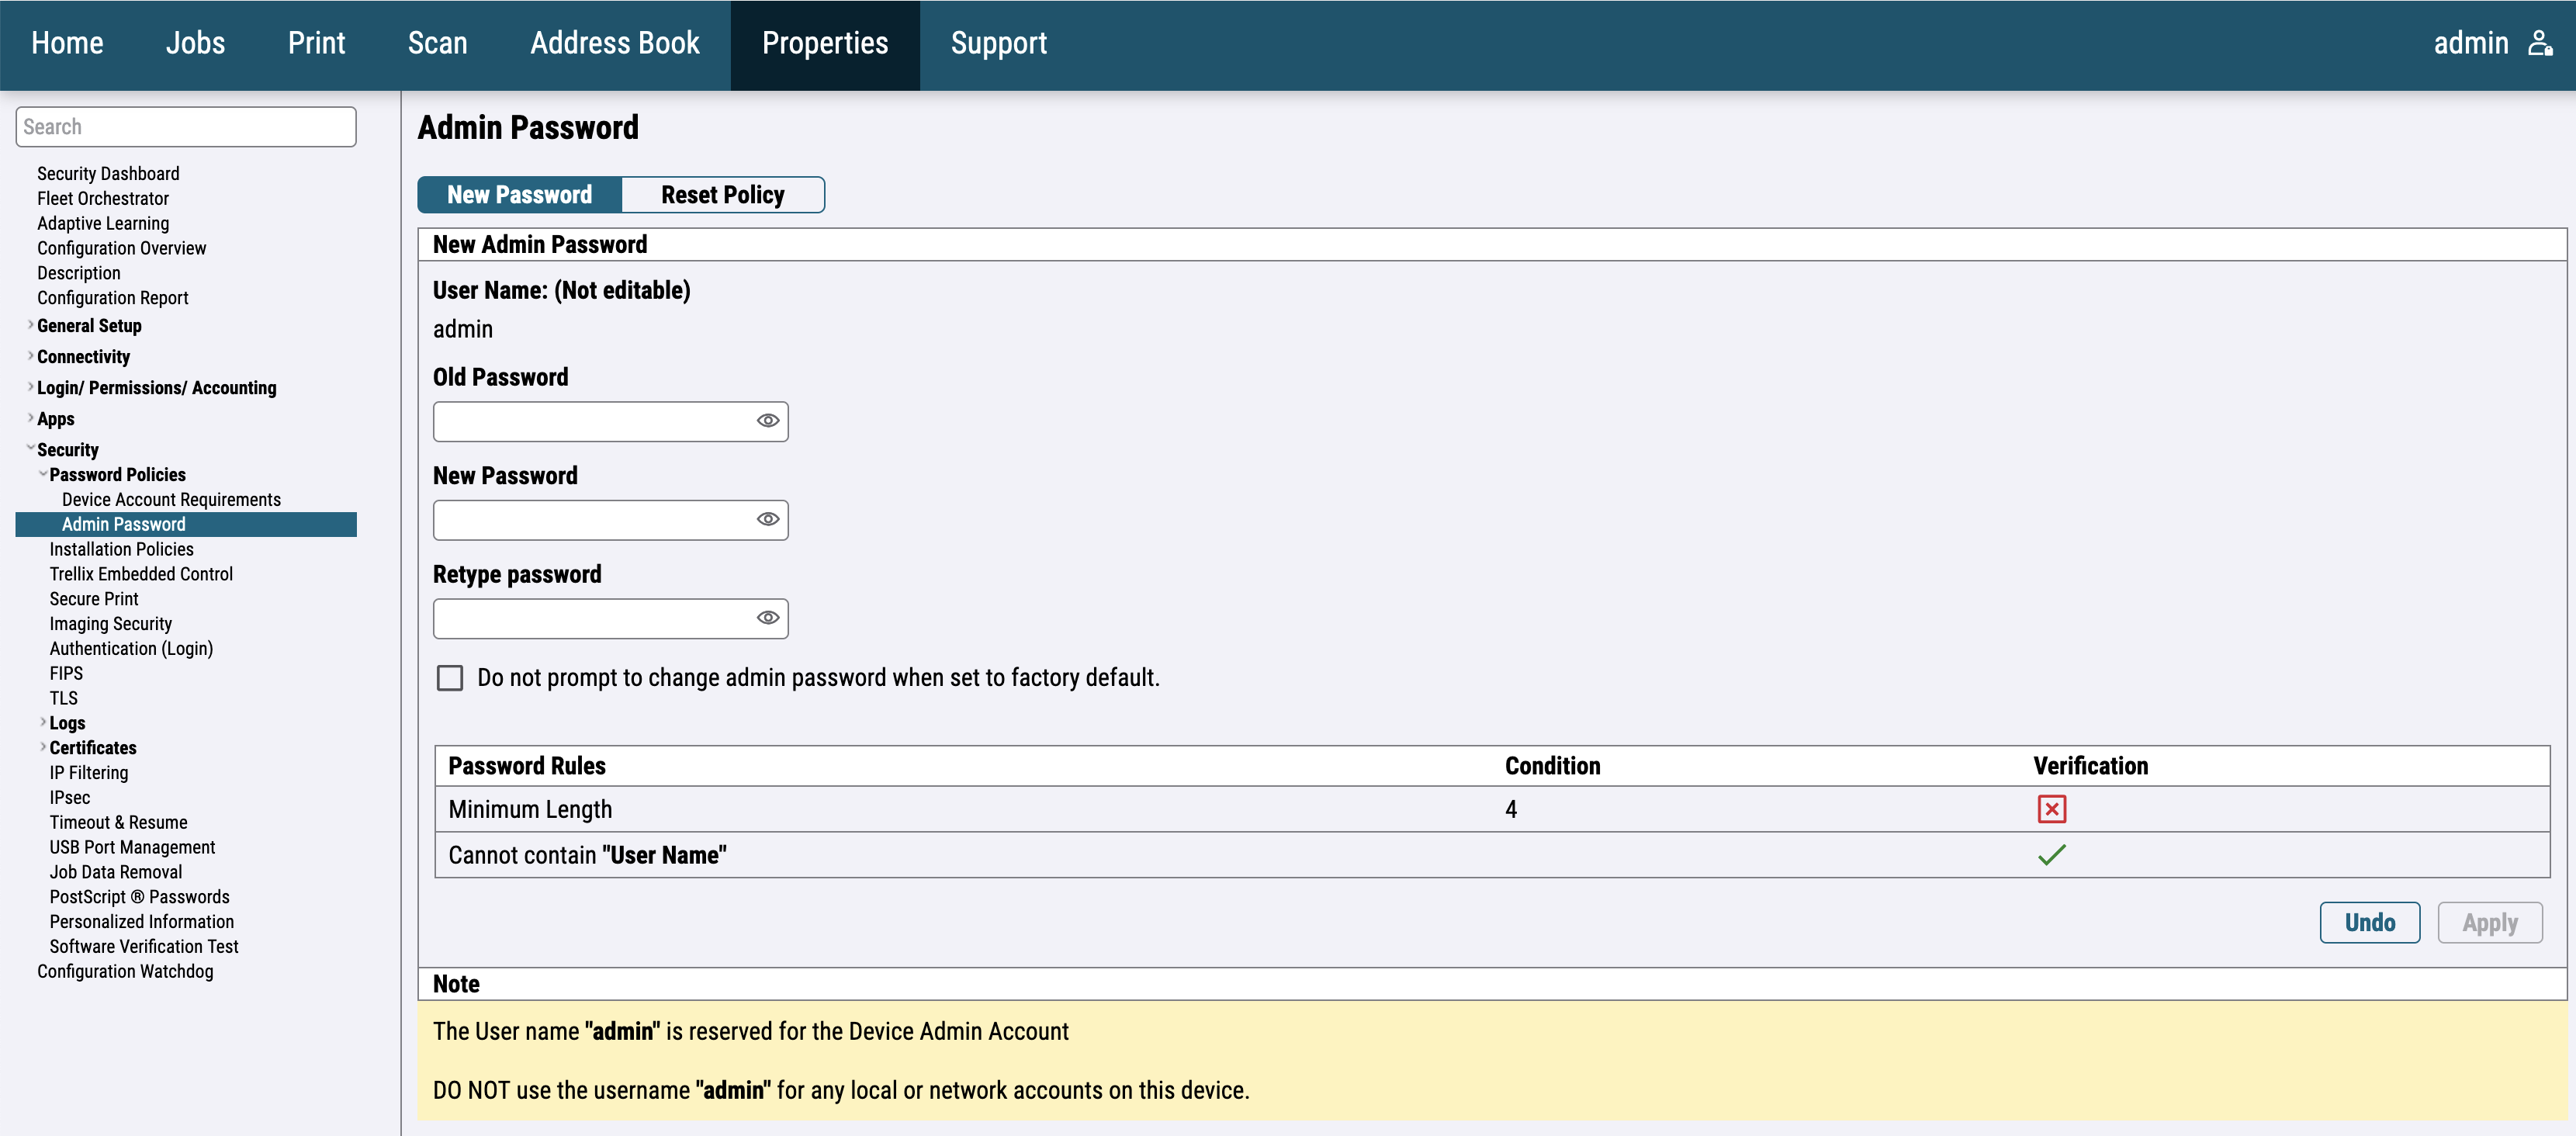Navigate to the Support section
This screenshot has height=1136, width=2576.
(998, 43)
